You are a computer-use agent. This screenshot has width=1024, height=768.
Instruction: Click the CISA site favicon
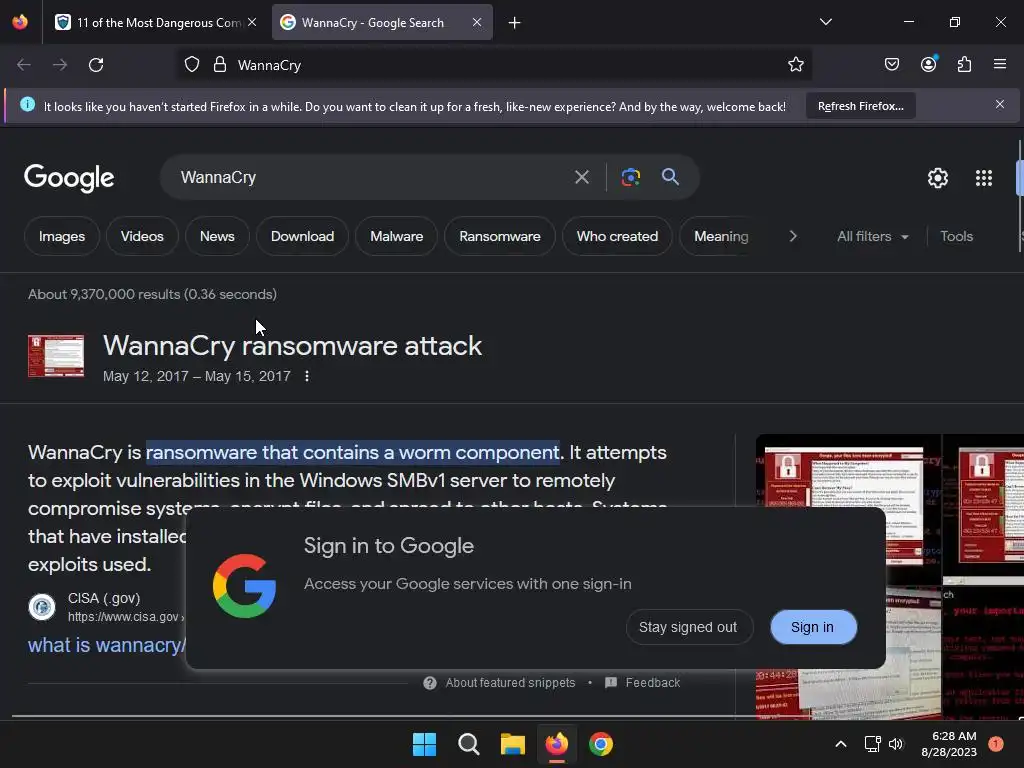pos(42,607)
